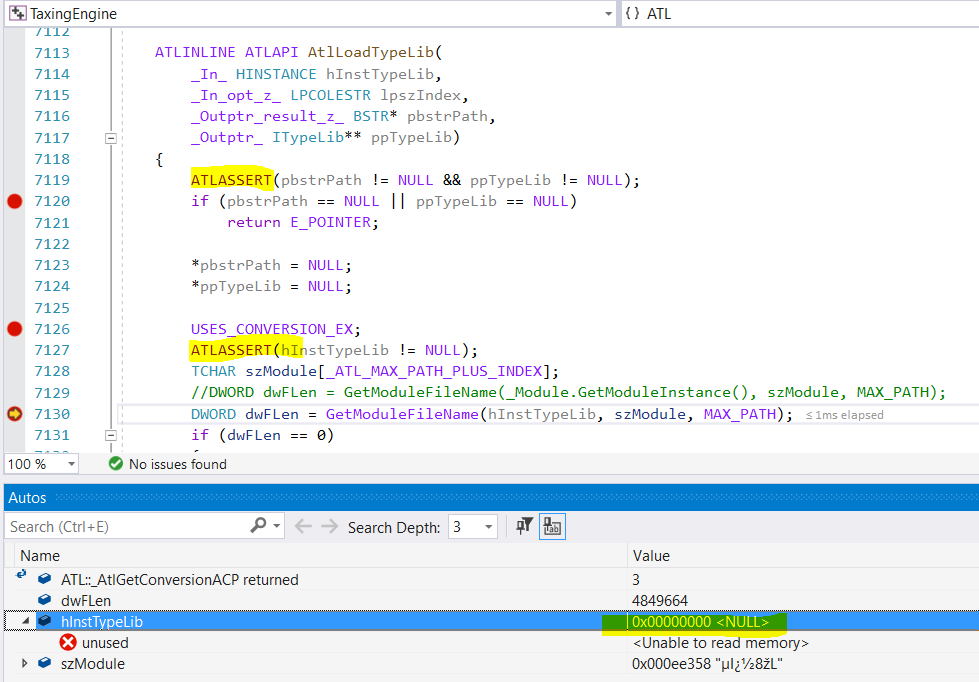979x682 pixels.
Task: Click AtlLoadTypeLib function name on line 7113
Action: click(371, 52)
